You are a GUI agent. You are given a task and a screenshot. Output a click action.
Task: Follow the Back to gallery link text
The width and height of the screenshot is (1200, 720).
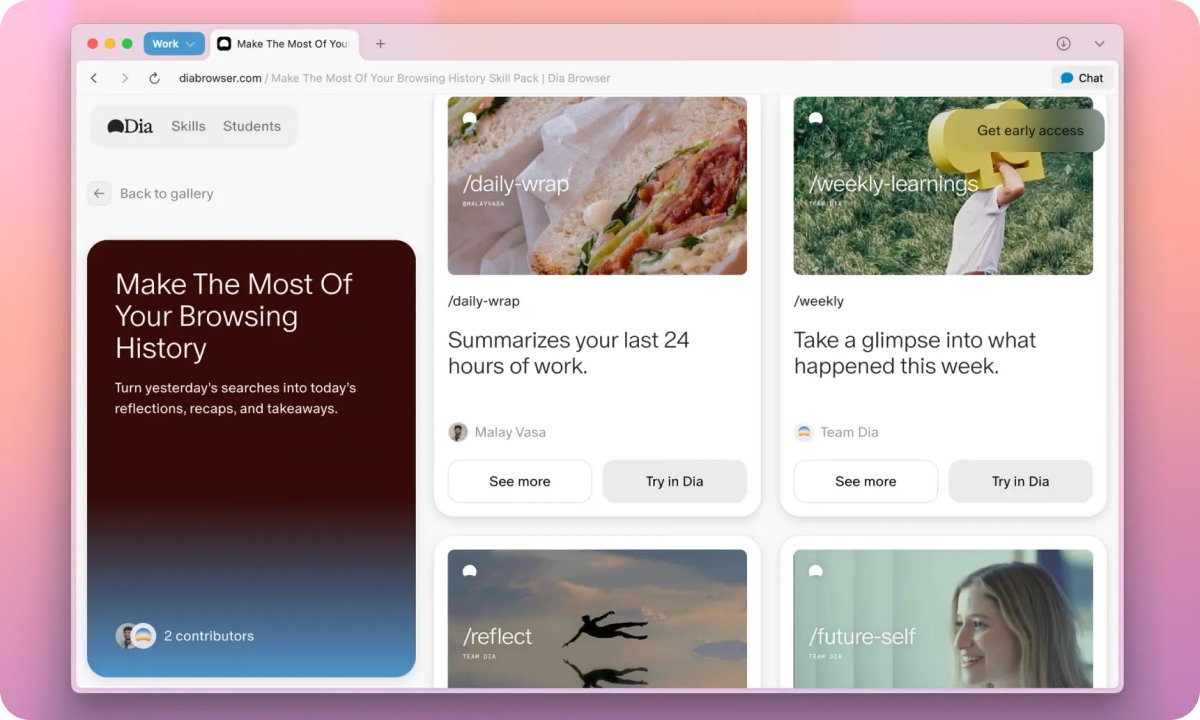click(167, 194)
